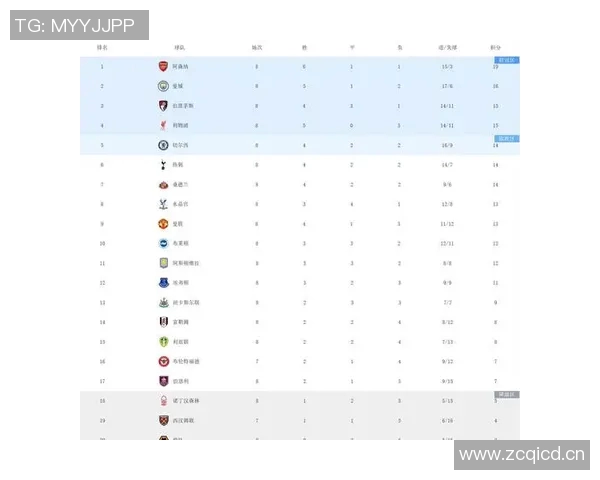
Task: Select the Bournemouth team badge
Action: 163,106
